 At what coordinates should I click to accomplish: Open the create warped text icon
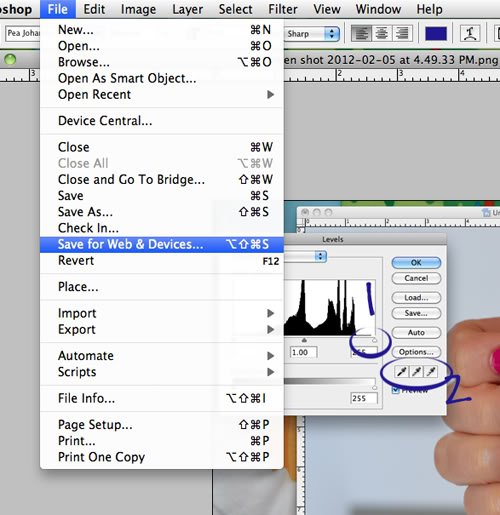(x=470, y=33)
